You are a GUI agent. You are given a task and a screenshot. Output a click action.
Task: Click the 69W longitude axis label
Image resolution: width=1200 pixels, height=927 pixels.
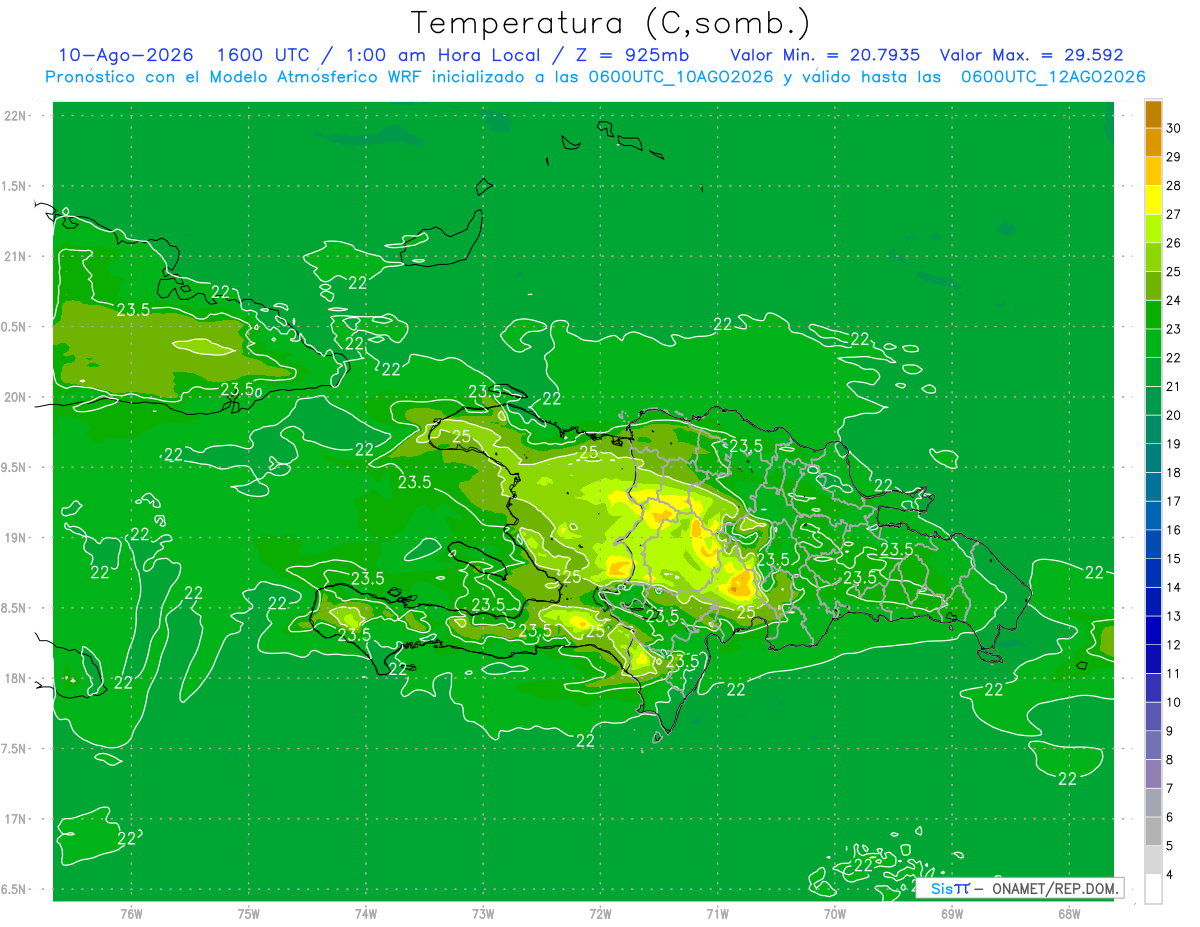[x=952, y=913]
